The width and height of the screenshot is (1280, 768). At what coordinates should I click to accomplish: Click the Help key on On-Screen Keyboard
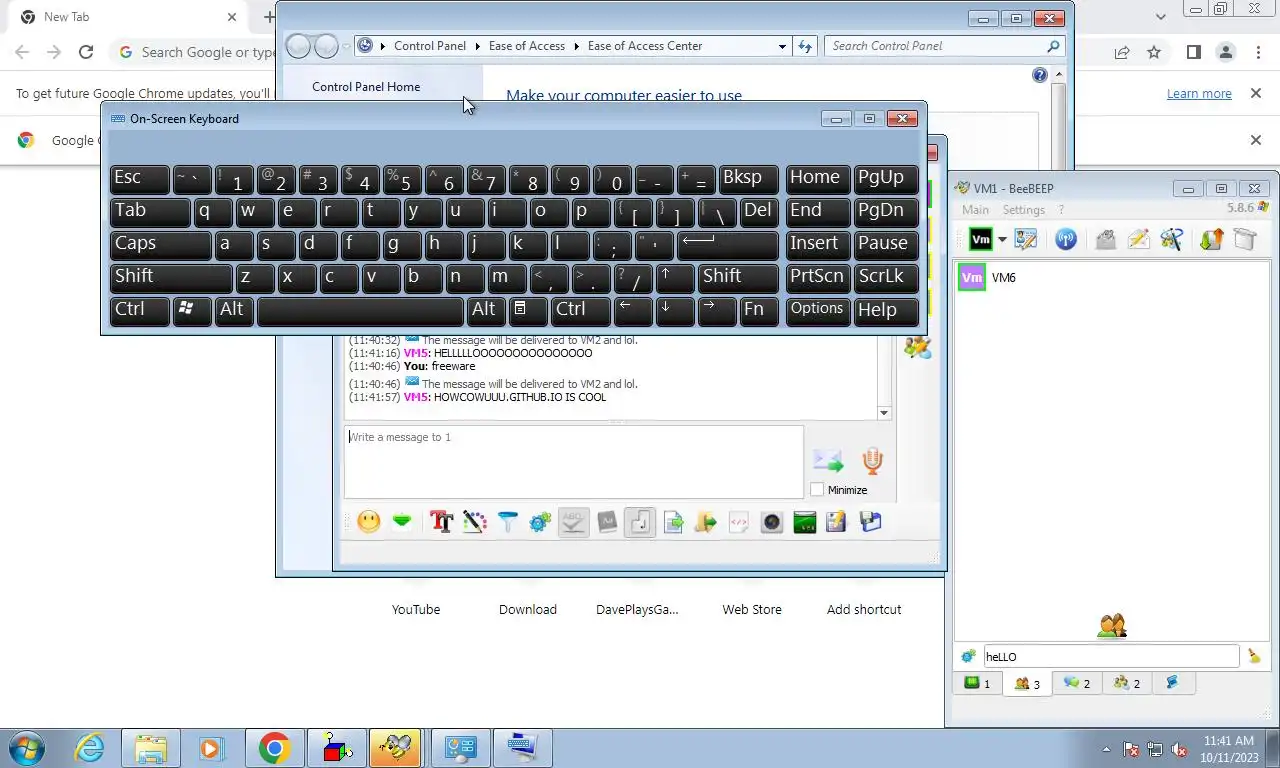tap(886, 309)
